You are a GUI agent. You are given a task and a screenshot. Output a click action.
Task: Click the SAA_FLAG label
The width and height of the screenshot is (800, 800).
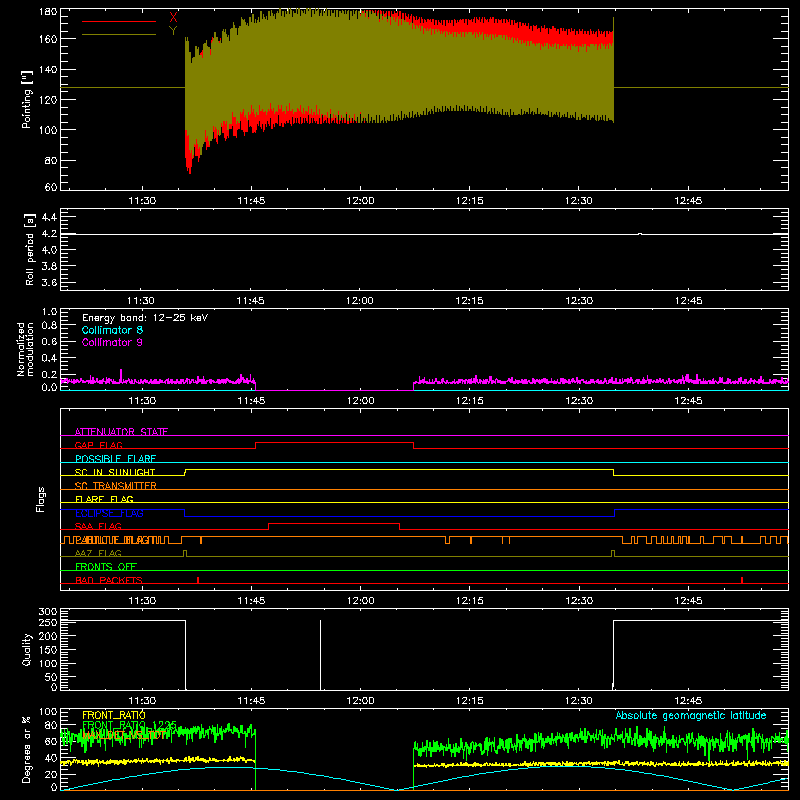(x=98, y=526)
